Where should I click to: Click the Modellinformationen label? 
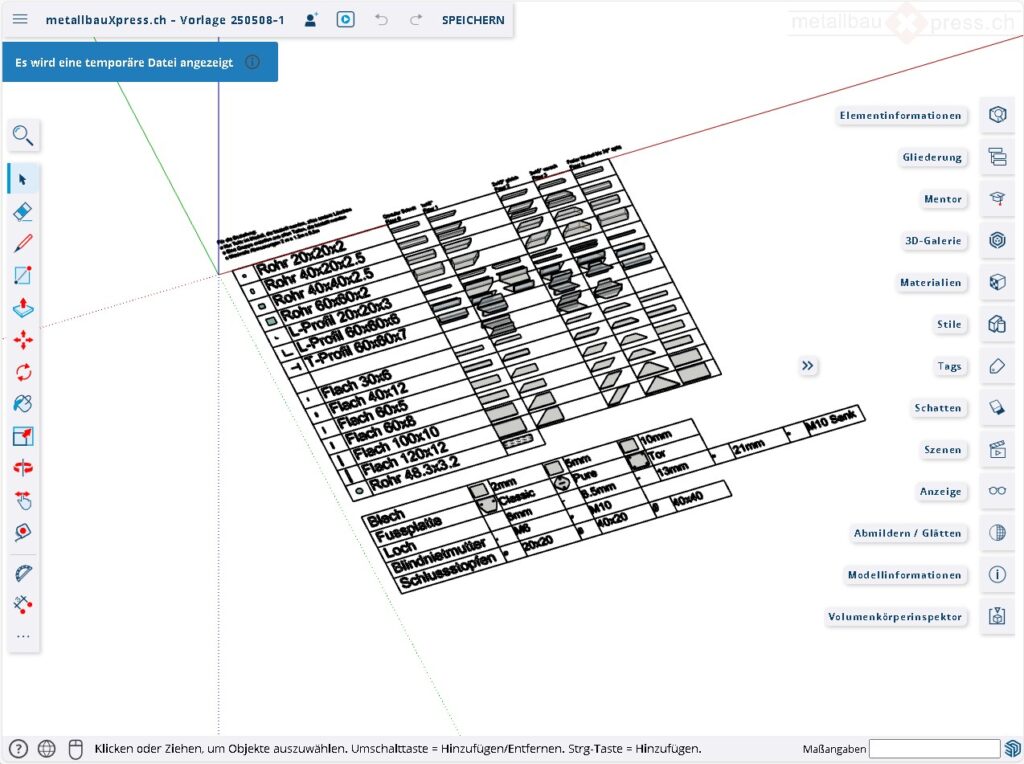point(904,575)
